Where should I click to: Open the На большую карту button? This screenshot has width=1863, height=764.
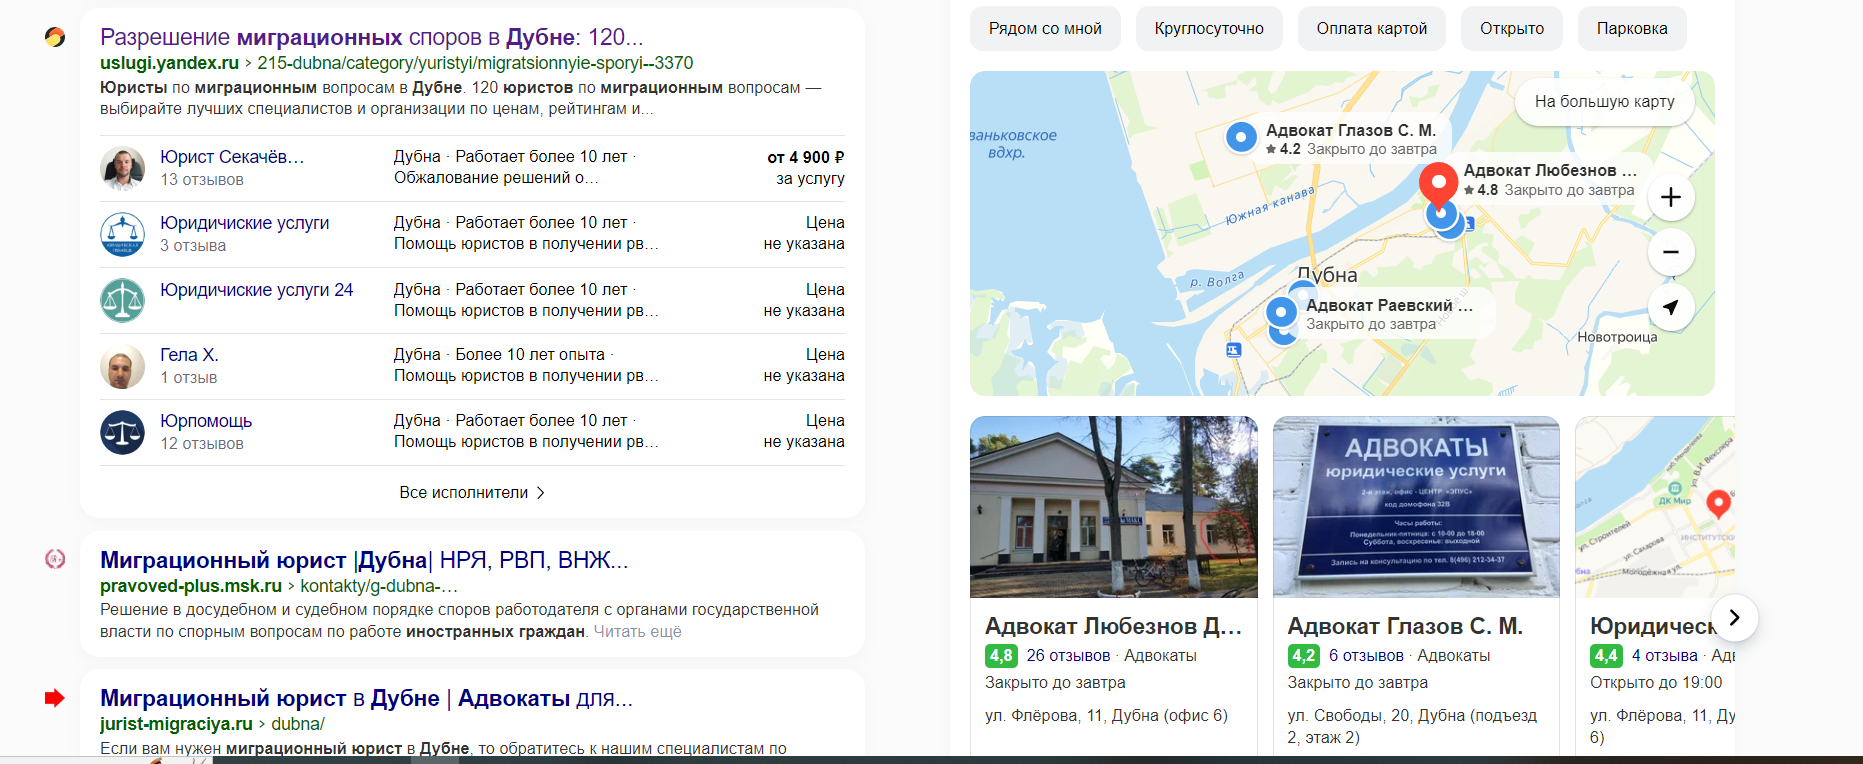1604,101
